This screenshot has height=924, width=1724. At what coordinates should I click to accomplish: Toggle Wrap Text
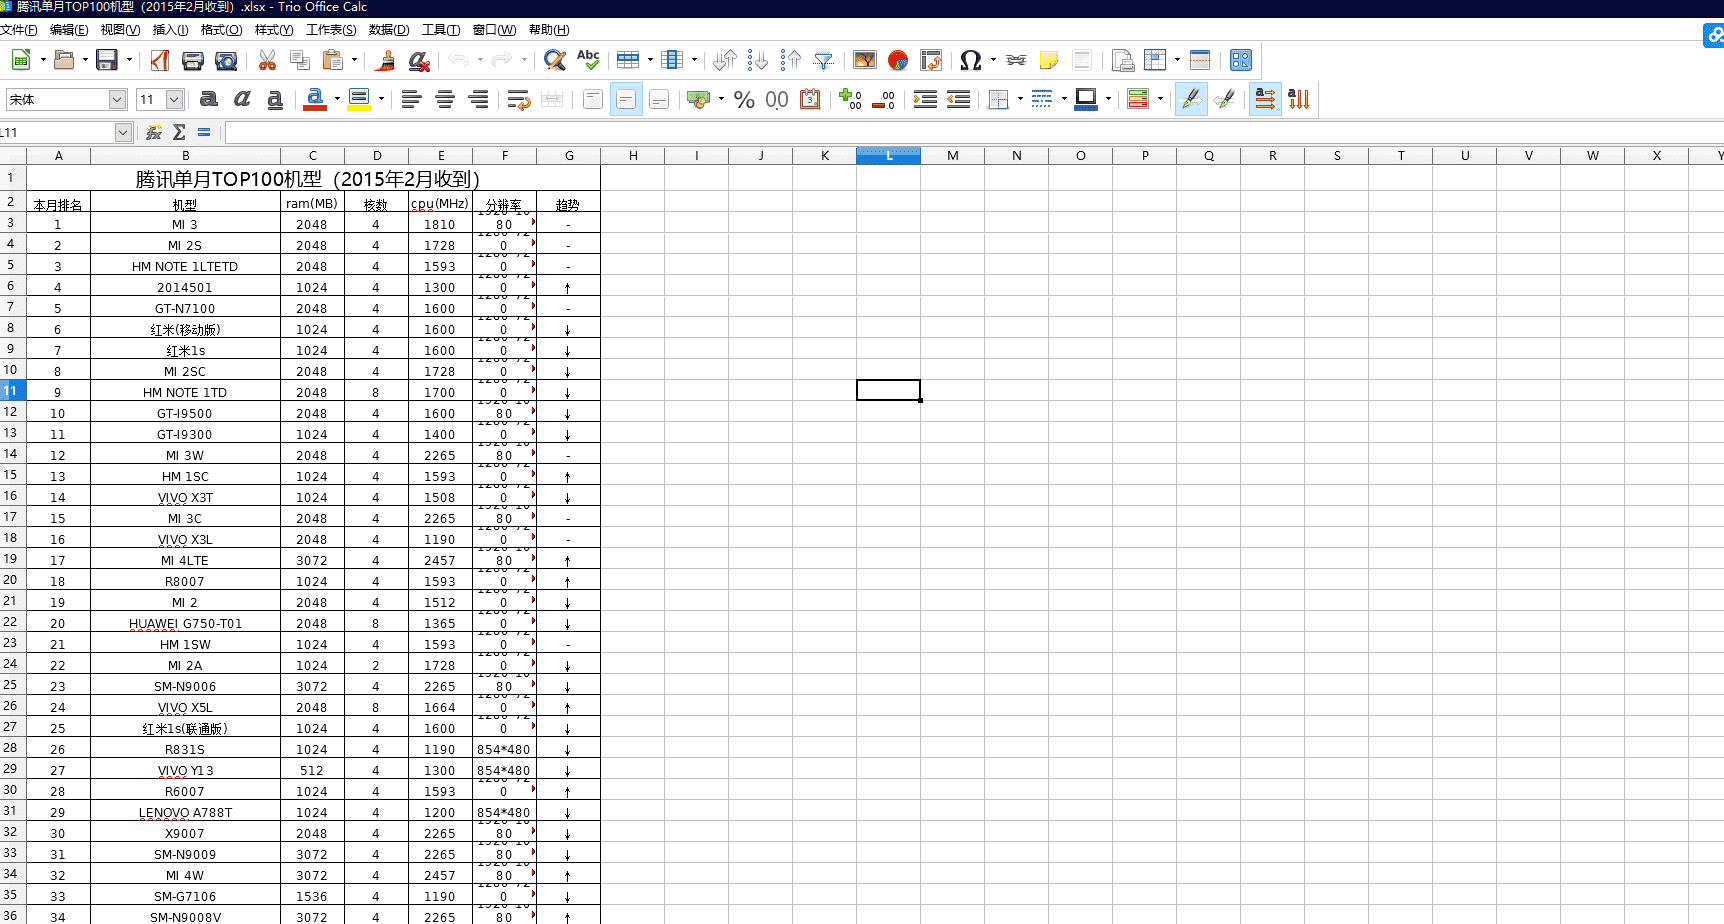(x=519, y=99)
